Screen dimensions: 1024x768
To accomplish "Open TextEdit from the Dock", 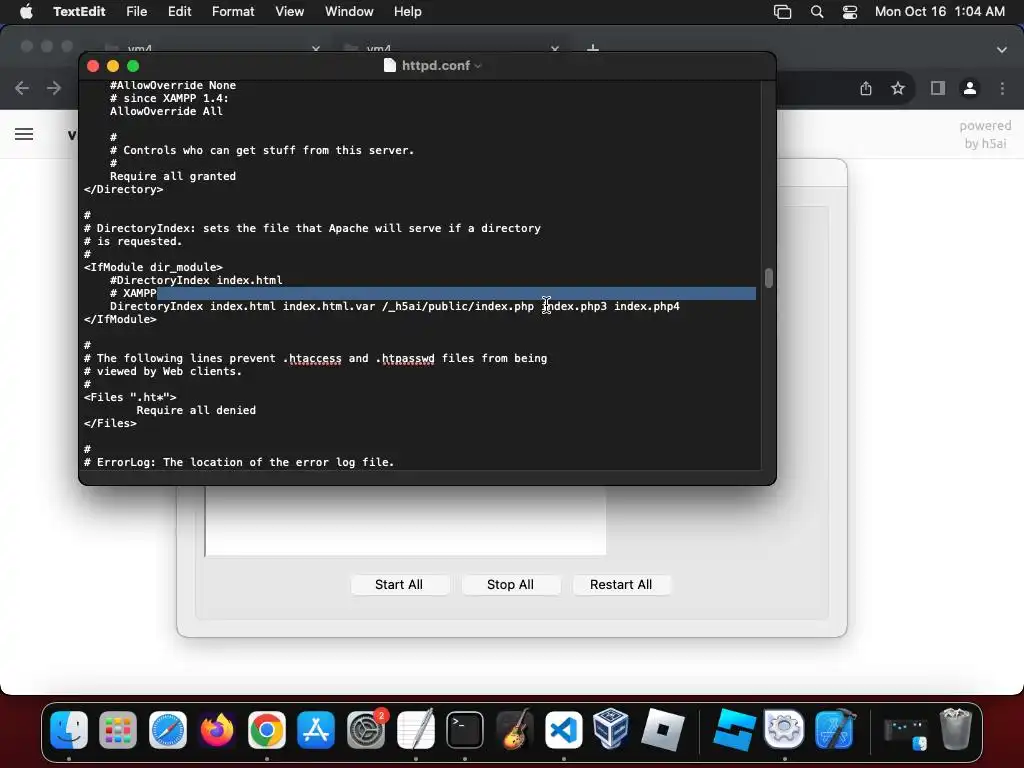I will 415,729.
